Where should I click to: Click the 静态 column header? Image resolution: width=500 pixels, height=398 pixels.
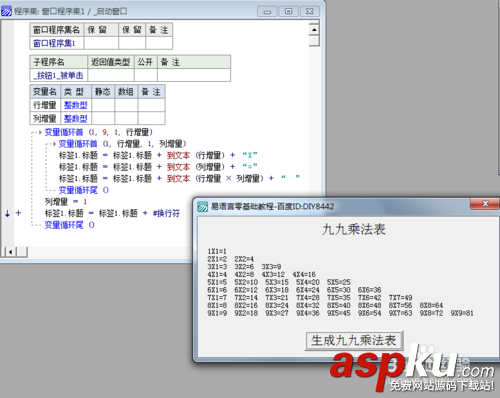[103, 92]
